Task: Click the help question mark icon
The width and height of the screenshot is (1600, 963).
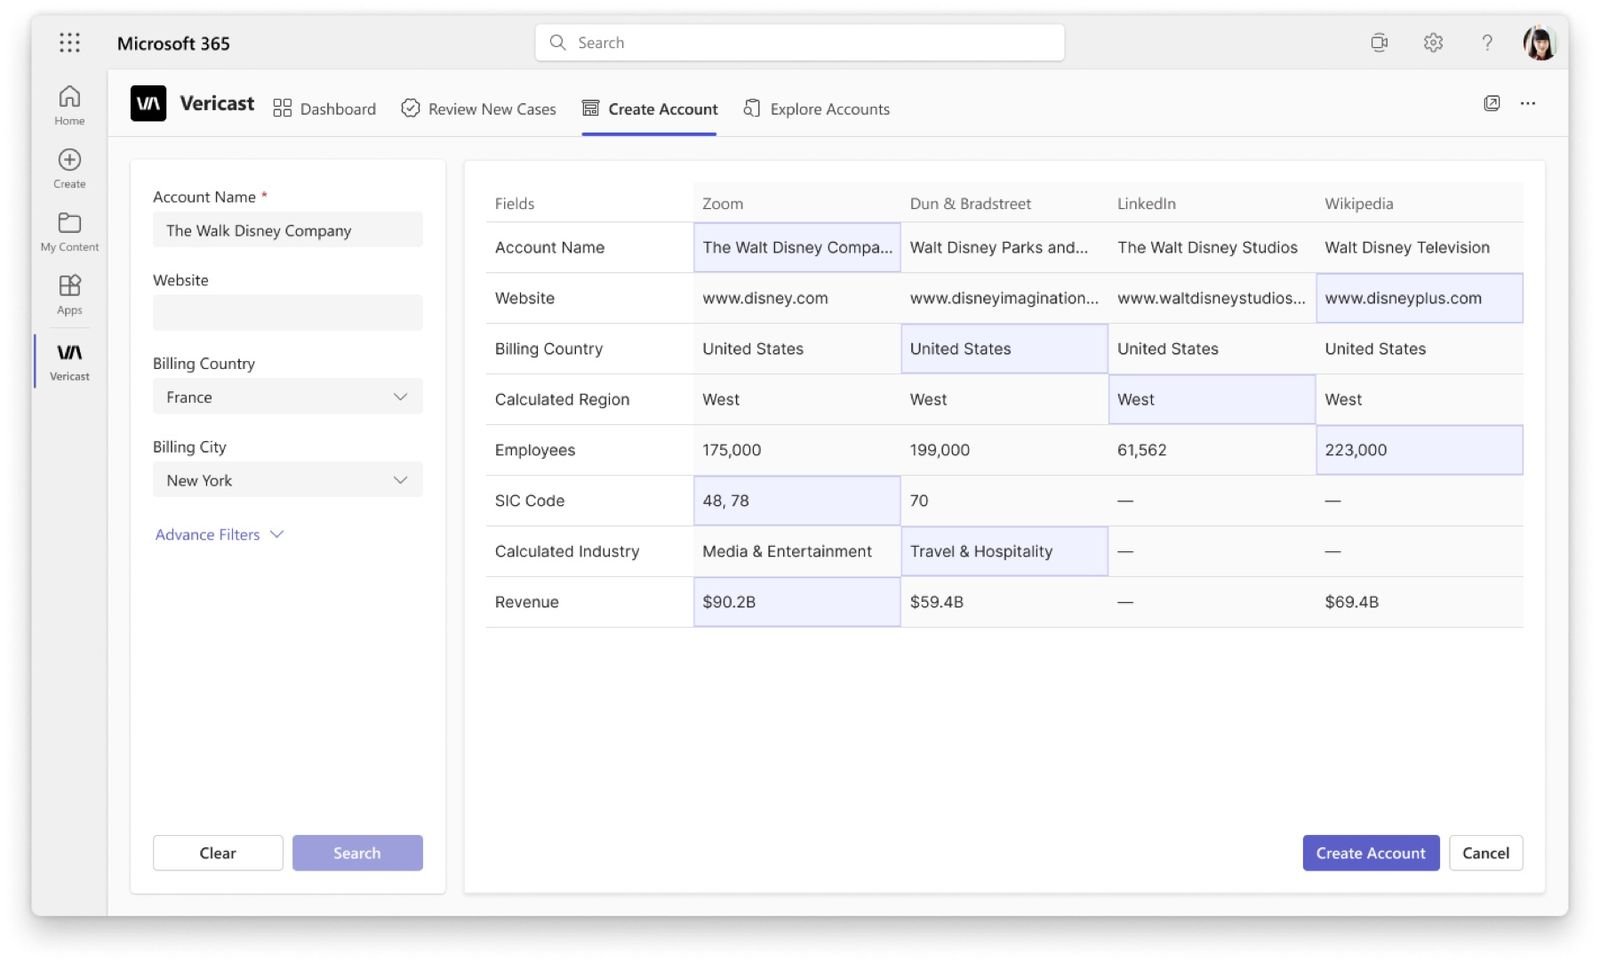Action: coord(1487,43)
